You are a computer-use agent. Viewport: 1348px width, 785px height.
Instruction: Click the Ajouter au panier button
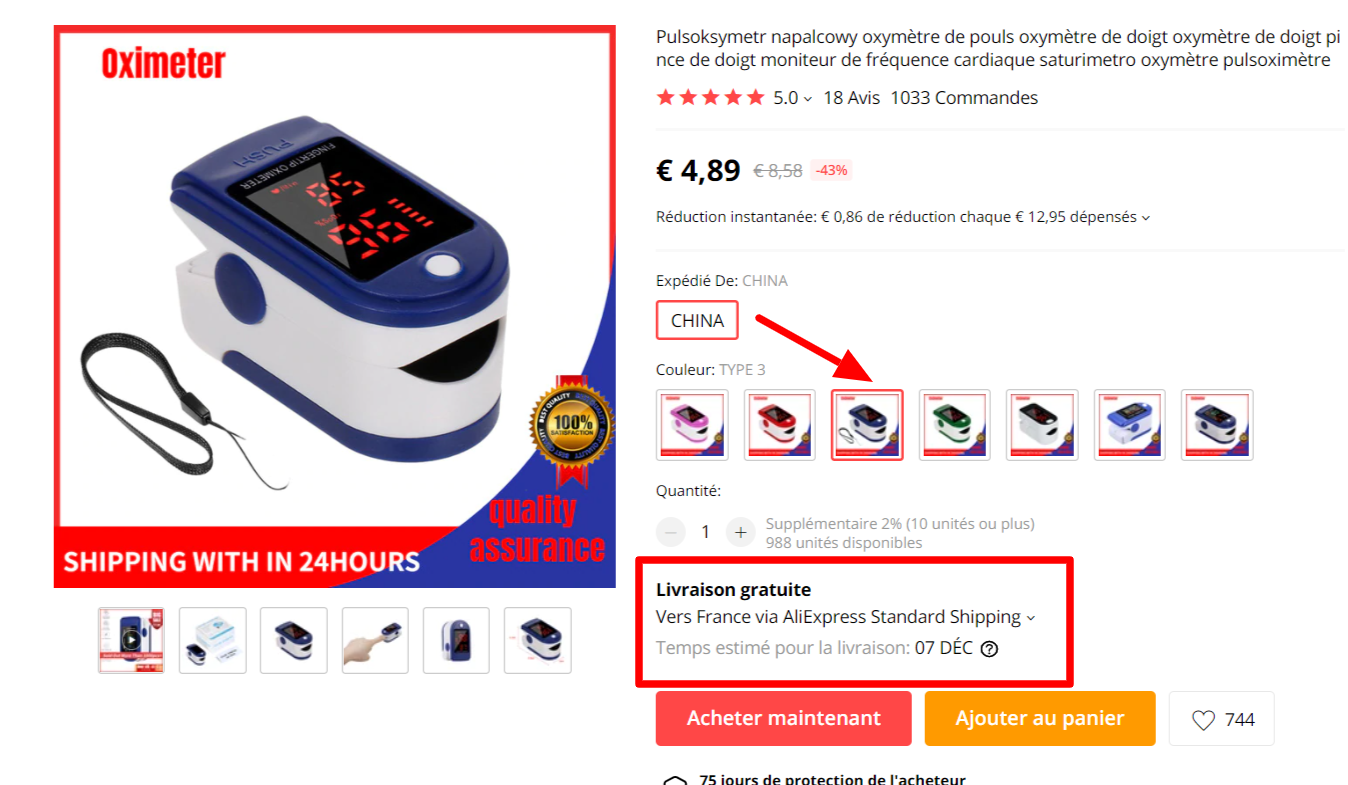(1040, 719)
